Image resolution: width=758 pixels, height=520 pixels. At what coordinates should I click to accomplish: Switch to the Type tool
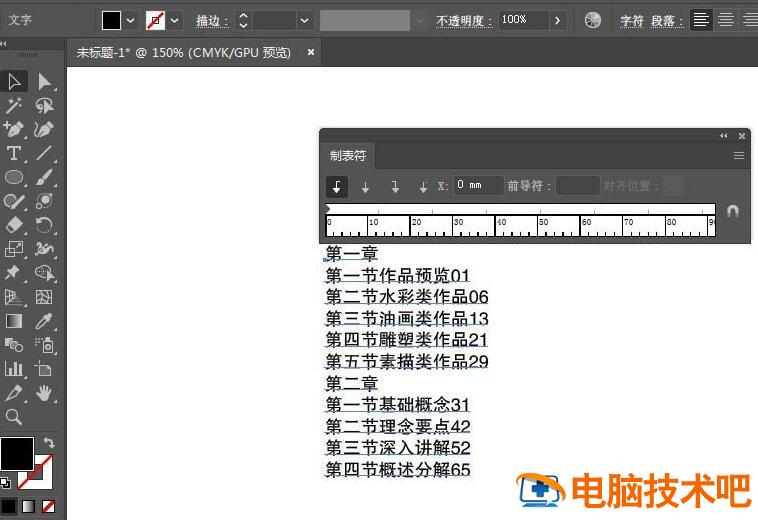[x=14, y=153]
